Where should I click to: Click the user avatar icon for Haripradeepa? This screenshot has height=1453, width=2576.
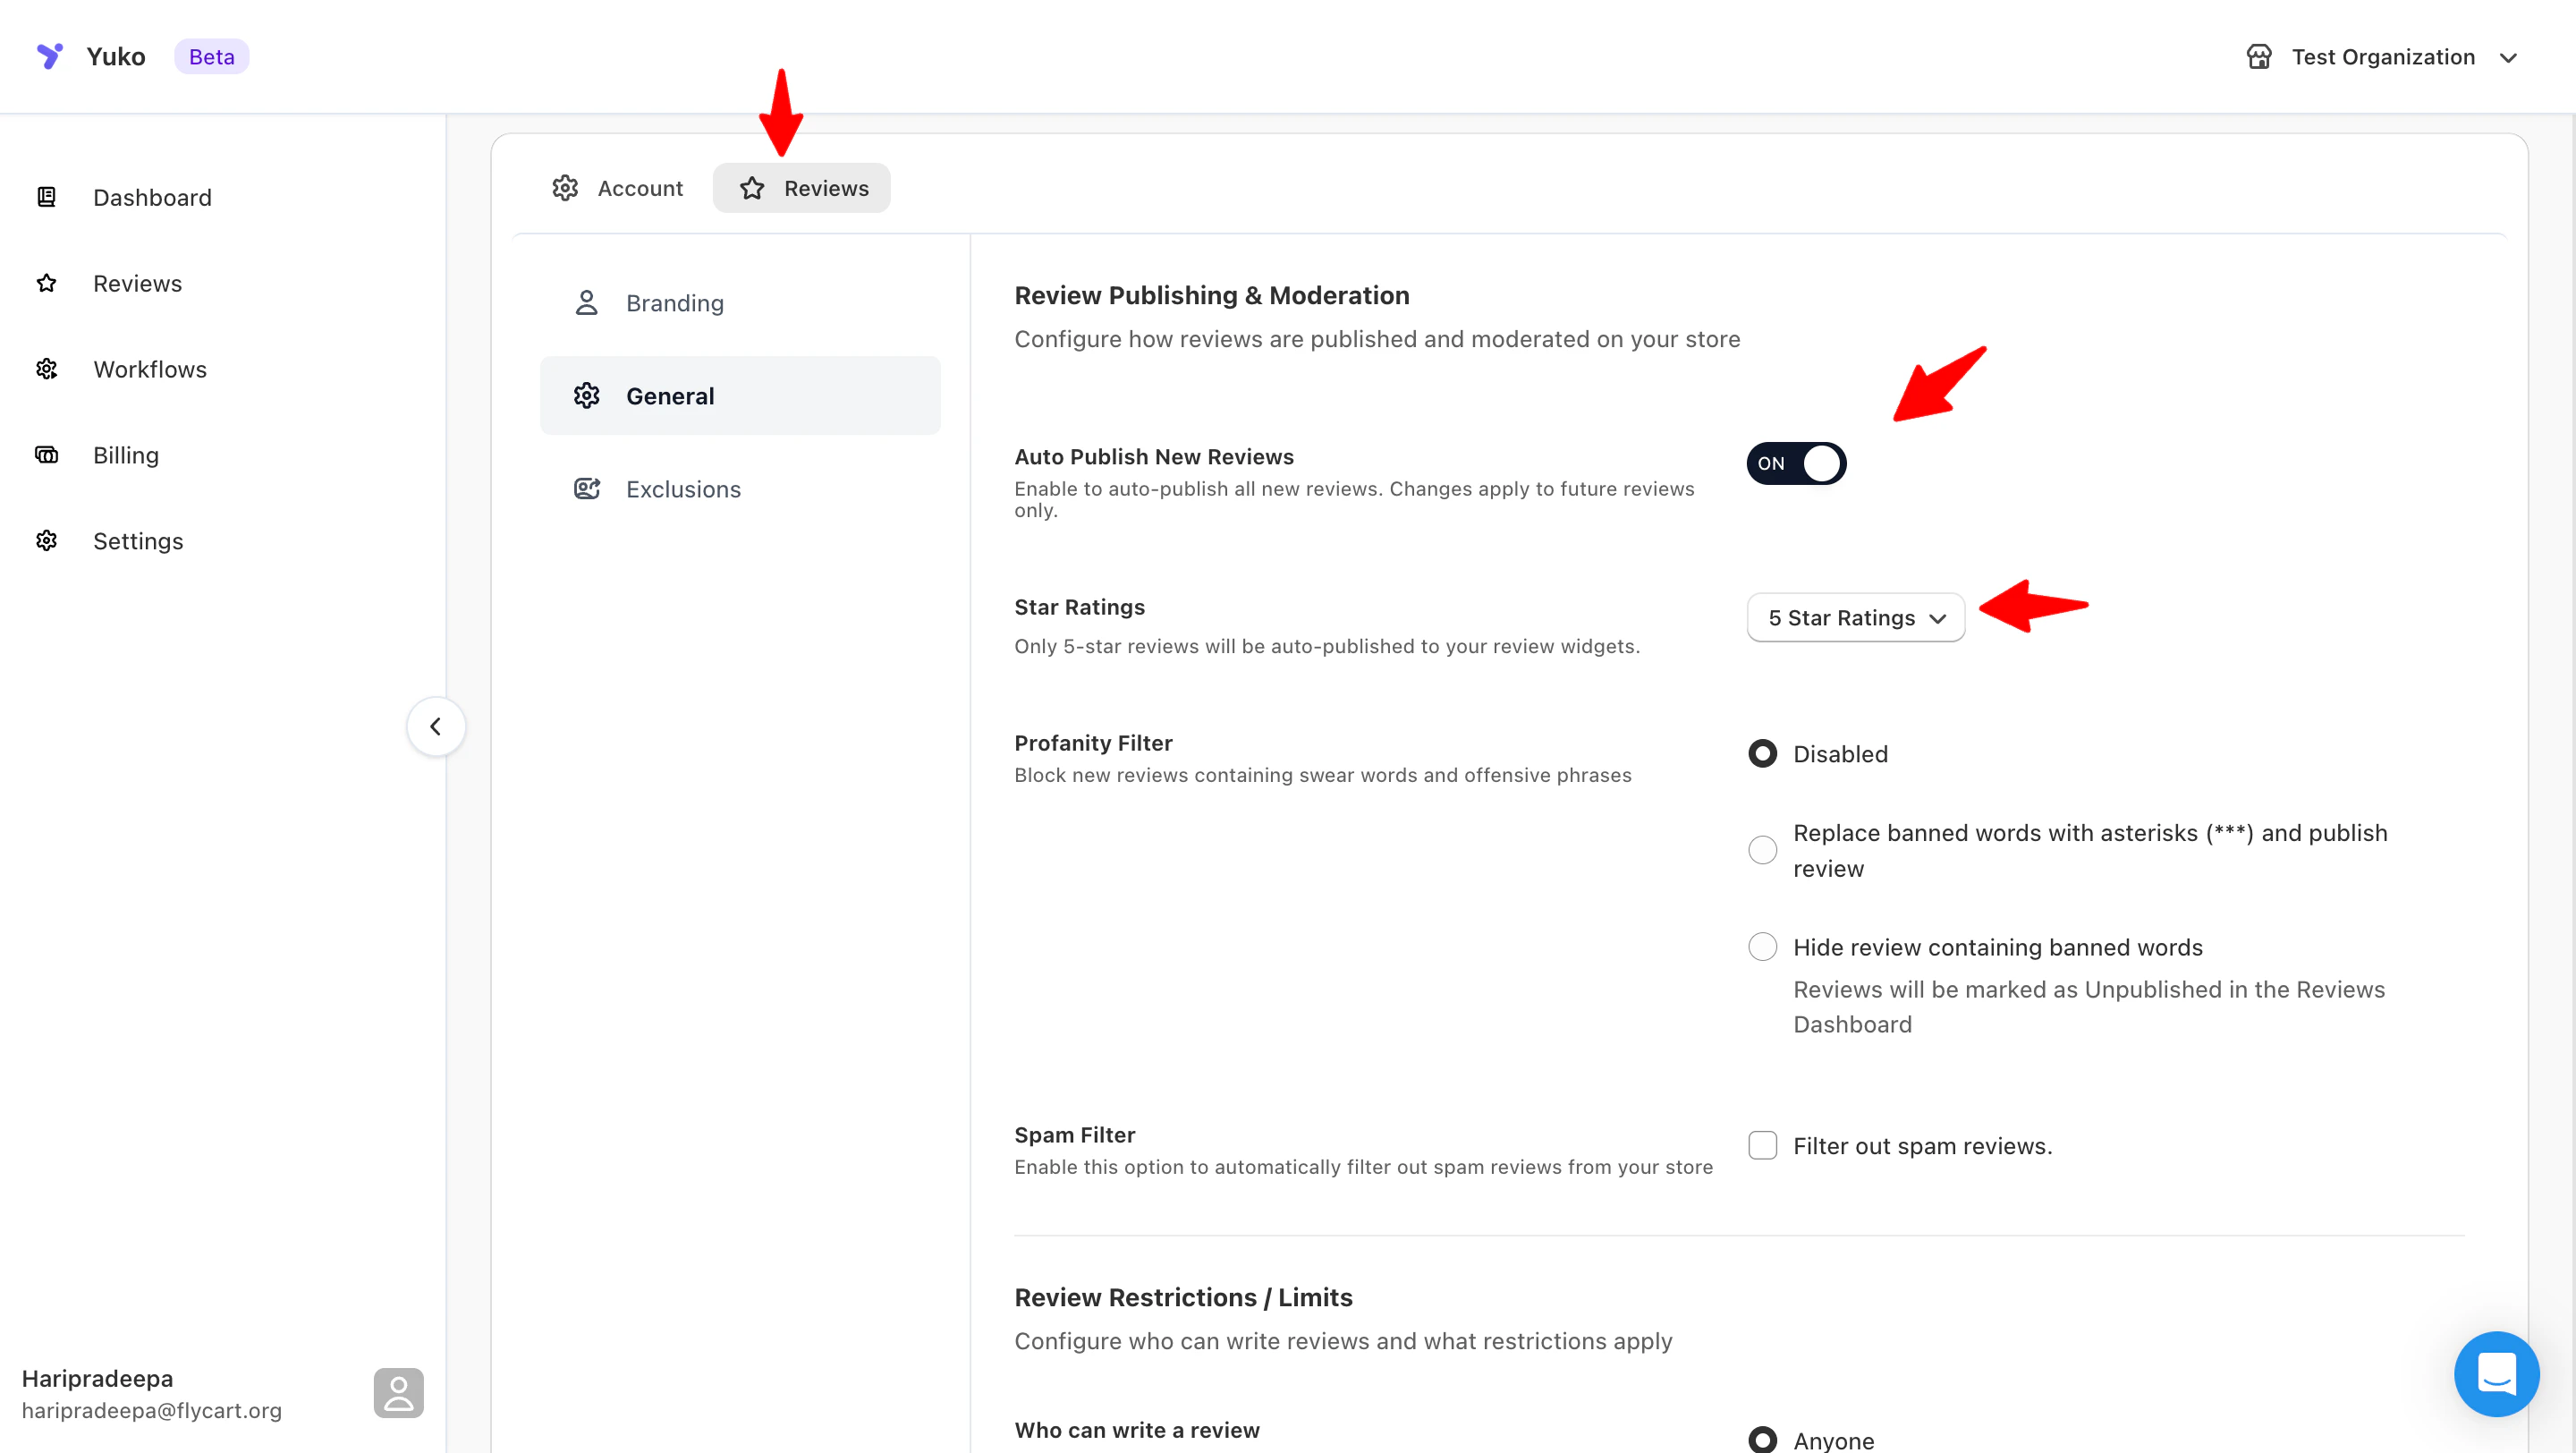[x=398, y=1393]
